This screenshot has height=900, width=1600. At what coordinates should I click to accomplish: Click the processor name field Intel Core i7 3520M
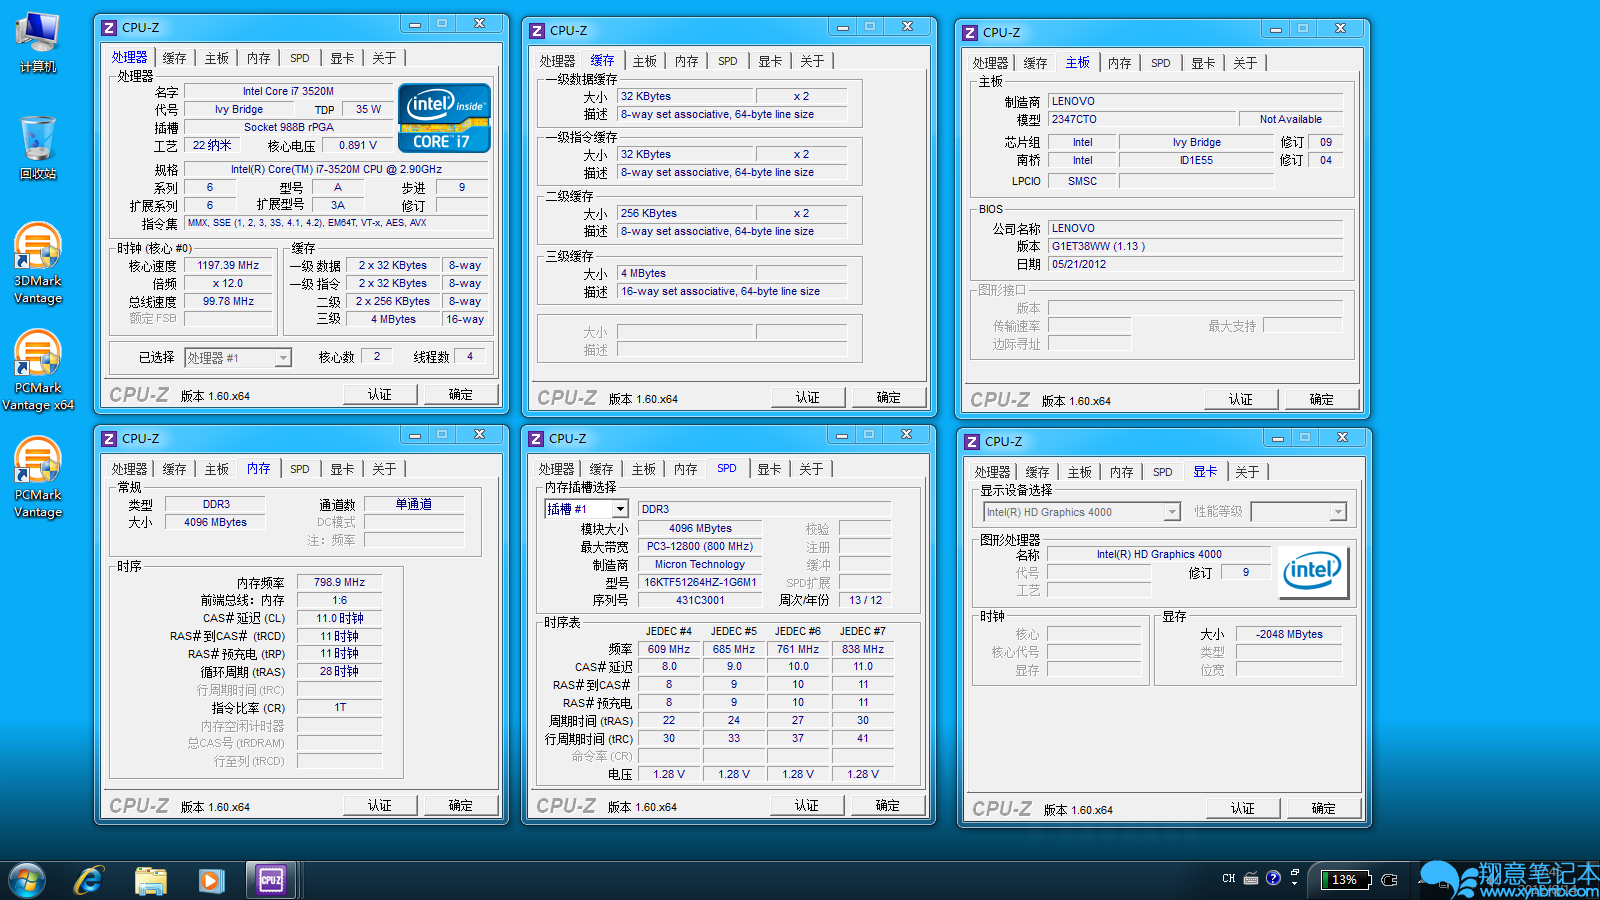click(288, 91)
